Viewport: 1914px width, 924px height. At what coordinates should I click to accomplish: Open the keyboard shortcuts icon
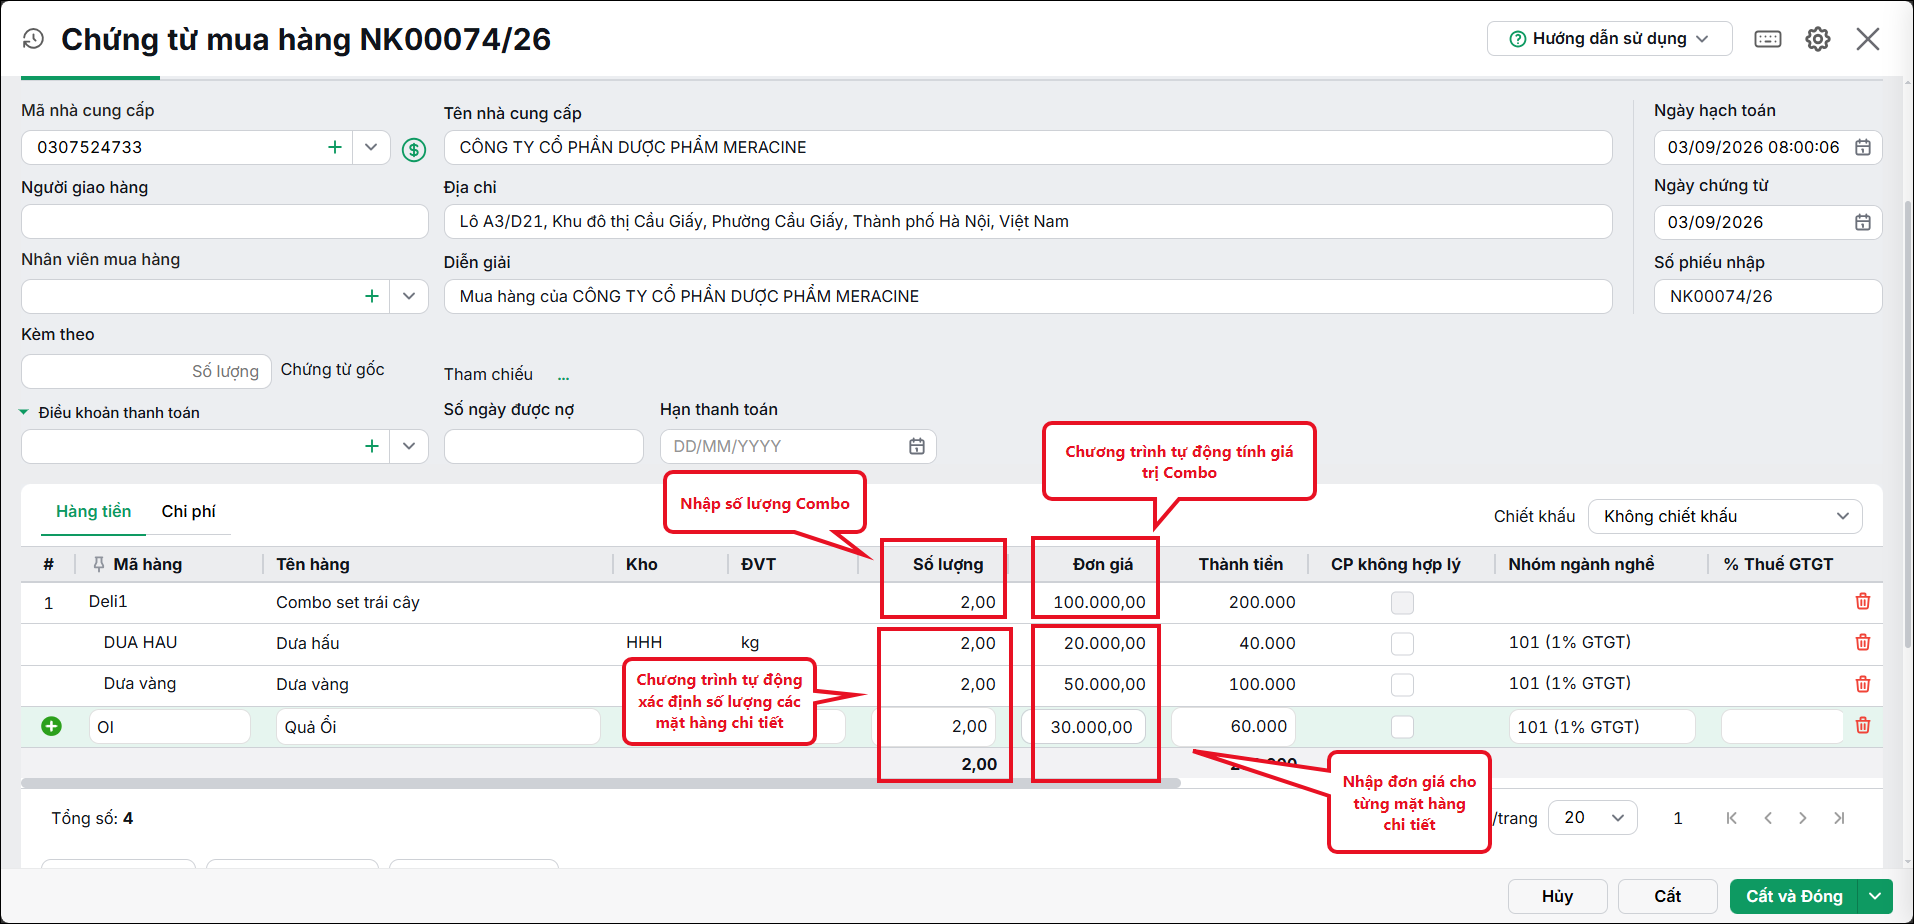click(x=1768, y=39)
